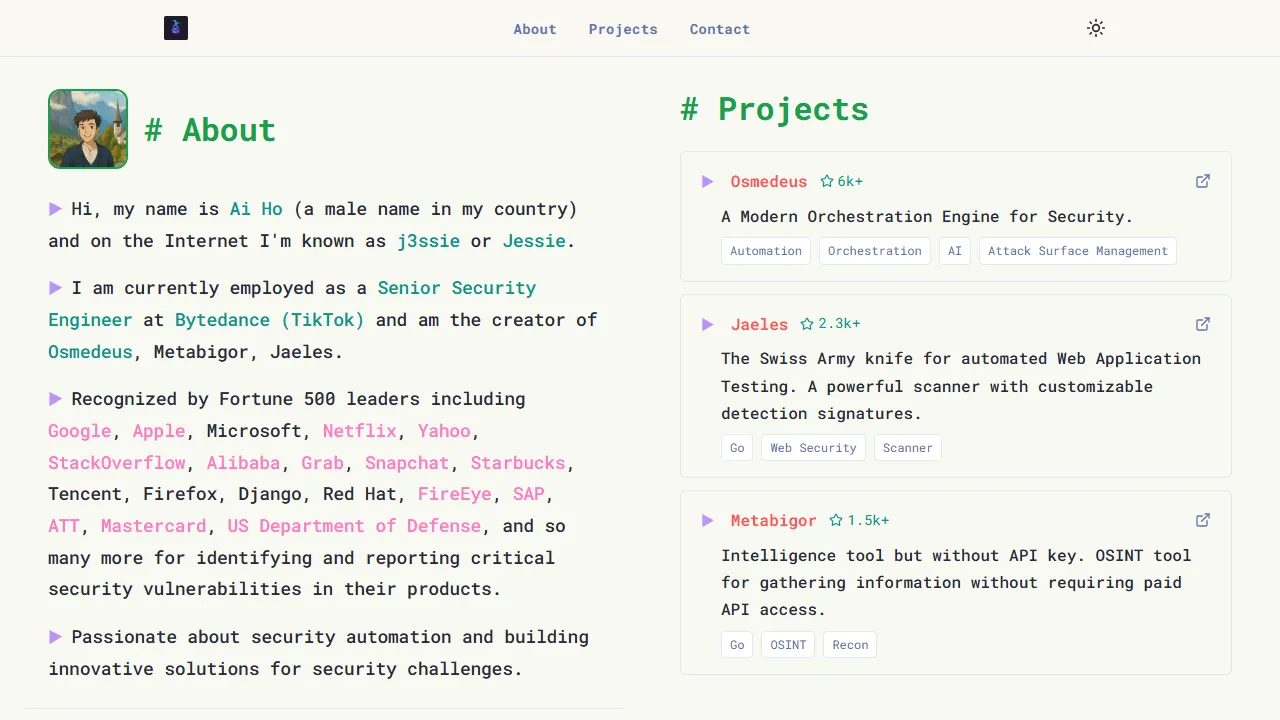Image resolution: width=1280 pixels, height=720 pixels.
Task: Click the arrow bullet before 'Hi, my name'
Action: click(x=56, y=209)
